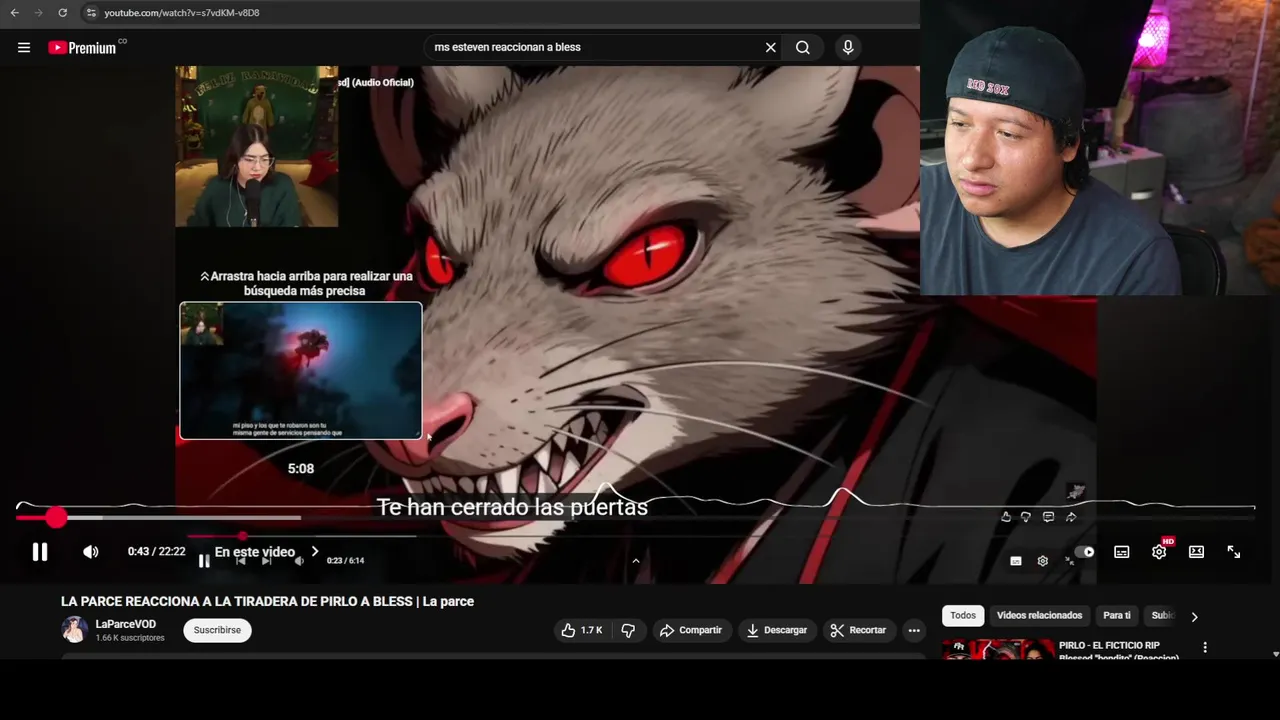Mute the main video volume
The height and width of the screenshot is (720, 1280).
click(x=91, y=552)
